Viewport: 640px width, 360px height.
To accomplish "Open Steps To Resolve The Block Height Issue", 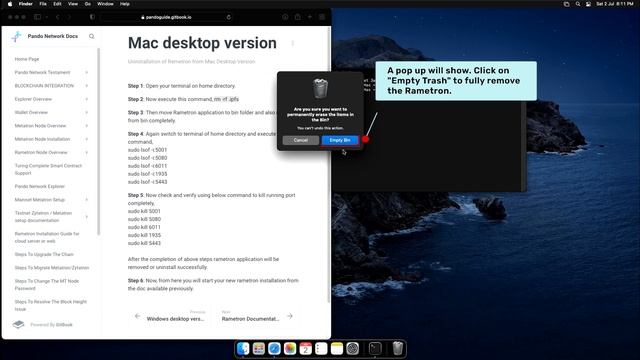I will tap(51, 305).
